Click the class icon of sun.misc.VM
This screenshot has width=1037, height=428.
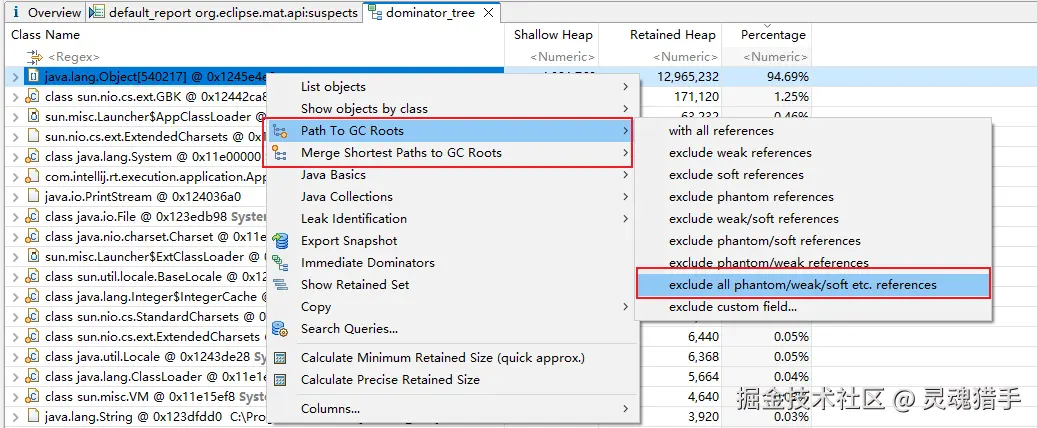[x=33, y=396]
